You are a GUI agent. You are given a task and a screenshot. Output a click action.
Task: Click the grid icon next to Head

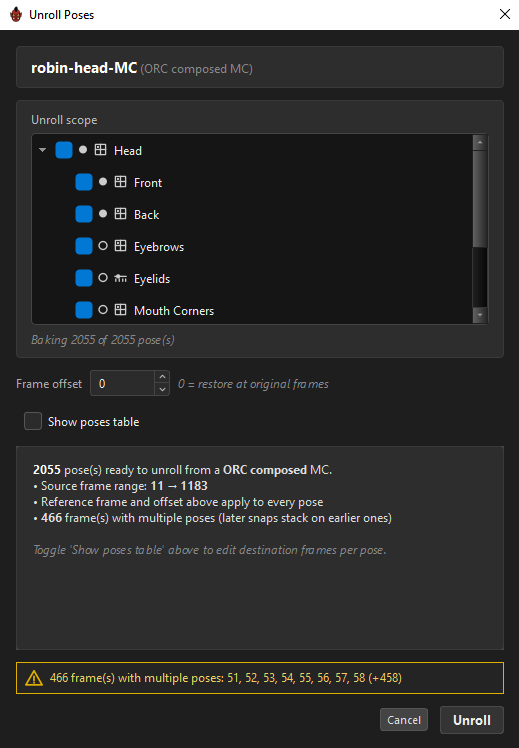100,150
